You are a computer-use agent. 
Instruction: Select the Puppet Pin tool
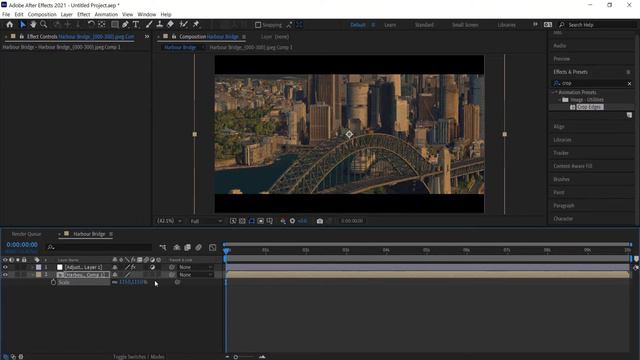coord(196,24)
